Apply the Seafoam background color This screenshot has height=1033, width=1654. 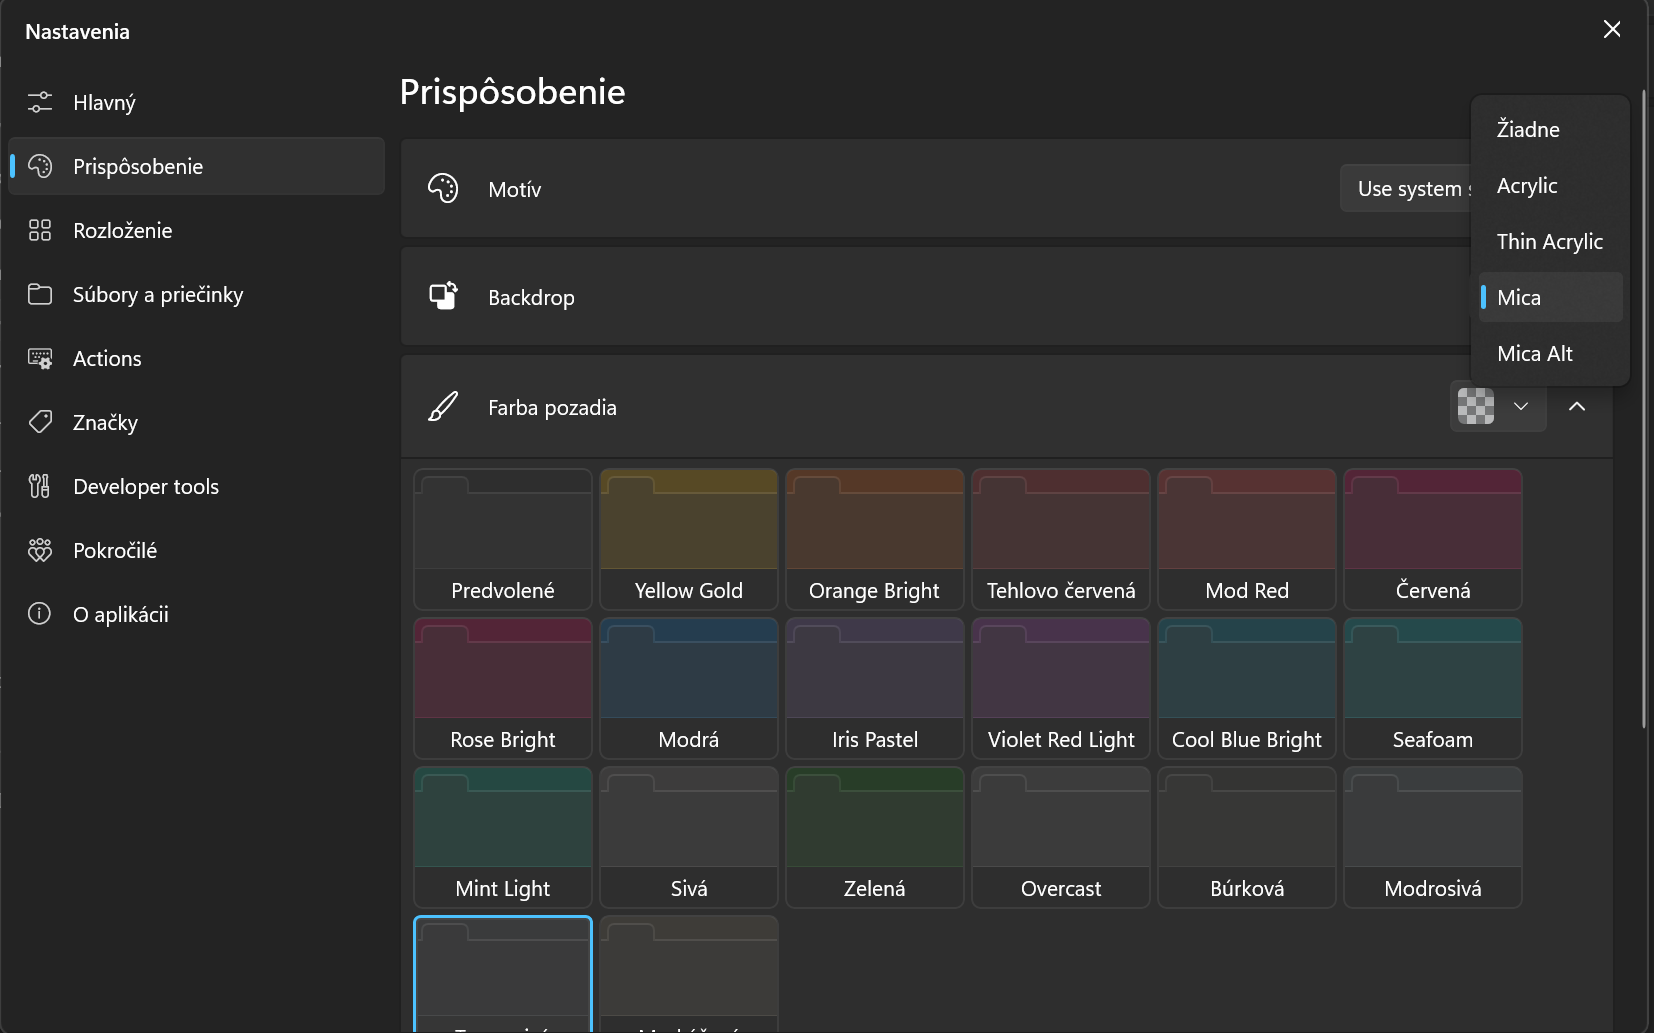pyautogui.click(x=1432, y=688)
